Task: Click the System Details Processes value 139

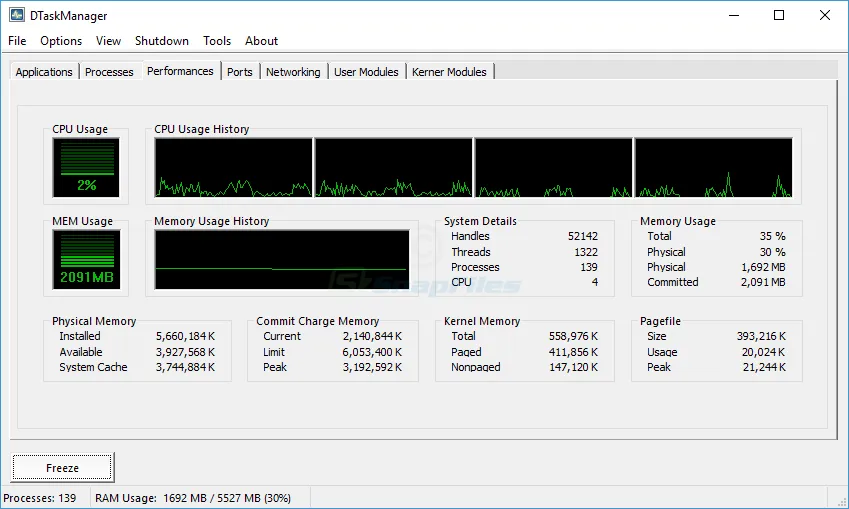Action: [589, 267]
